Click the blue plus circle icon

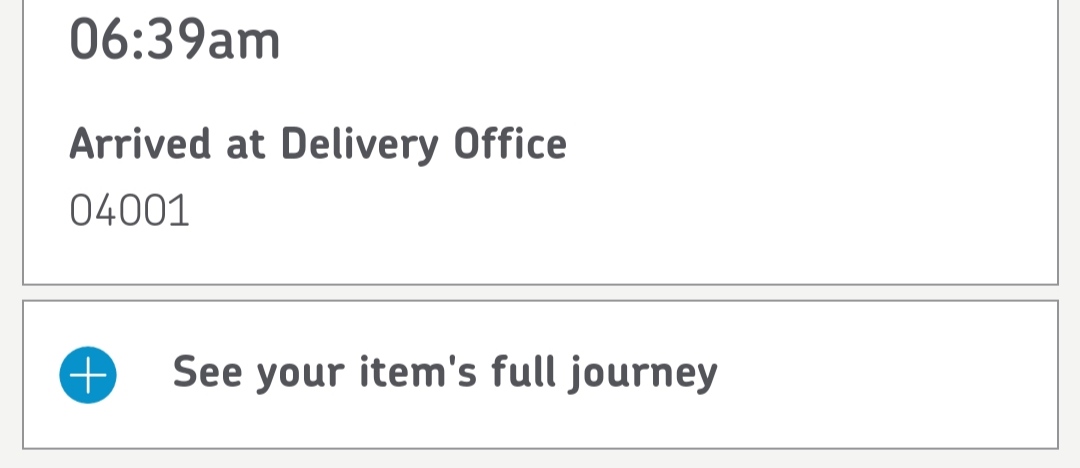coord(88,375)
